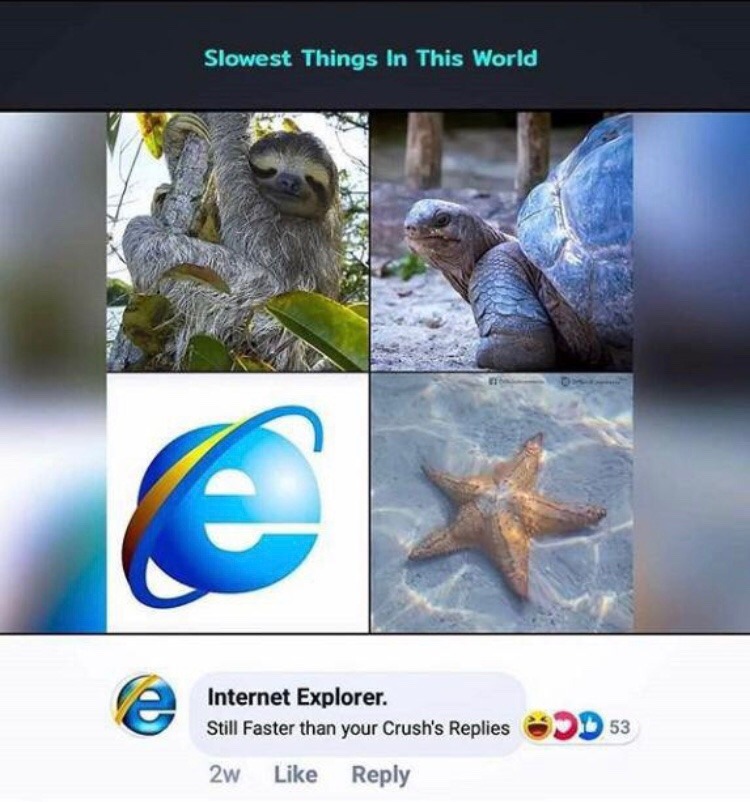Click the laughing Haha reaction emoji
This screenshot has height=802, width=750.
536,726
